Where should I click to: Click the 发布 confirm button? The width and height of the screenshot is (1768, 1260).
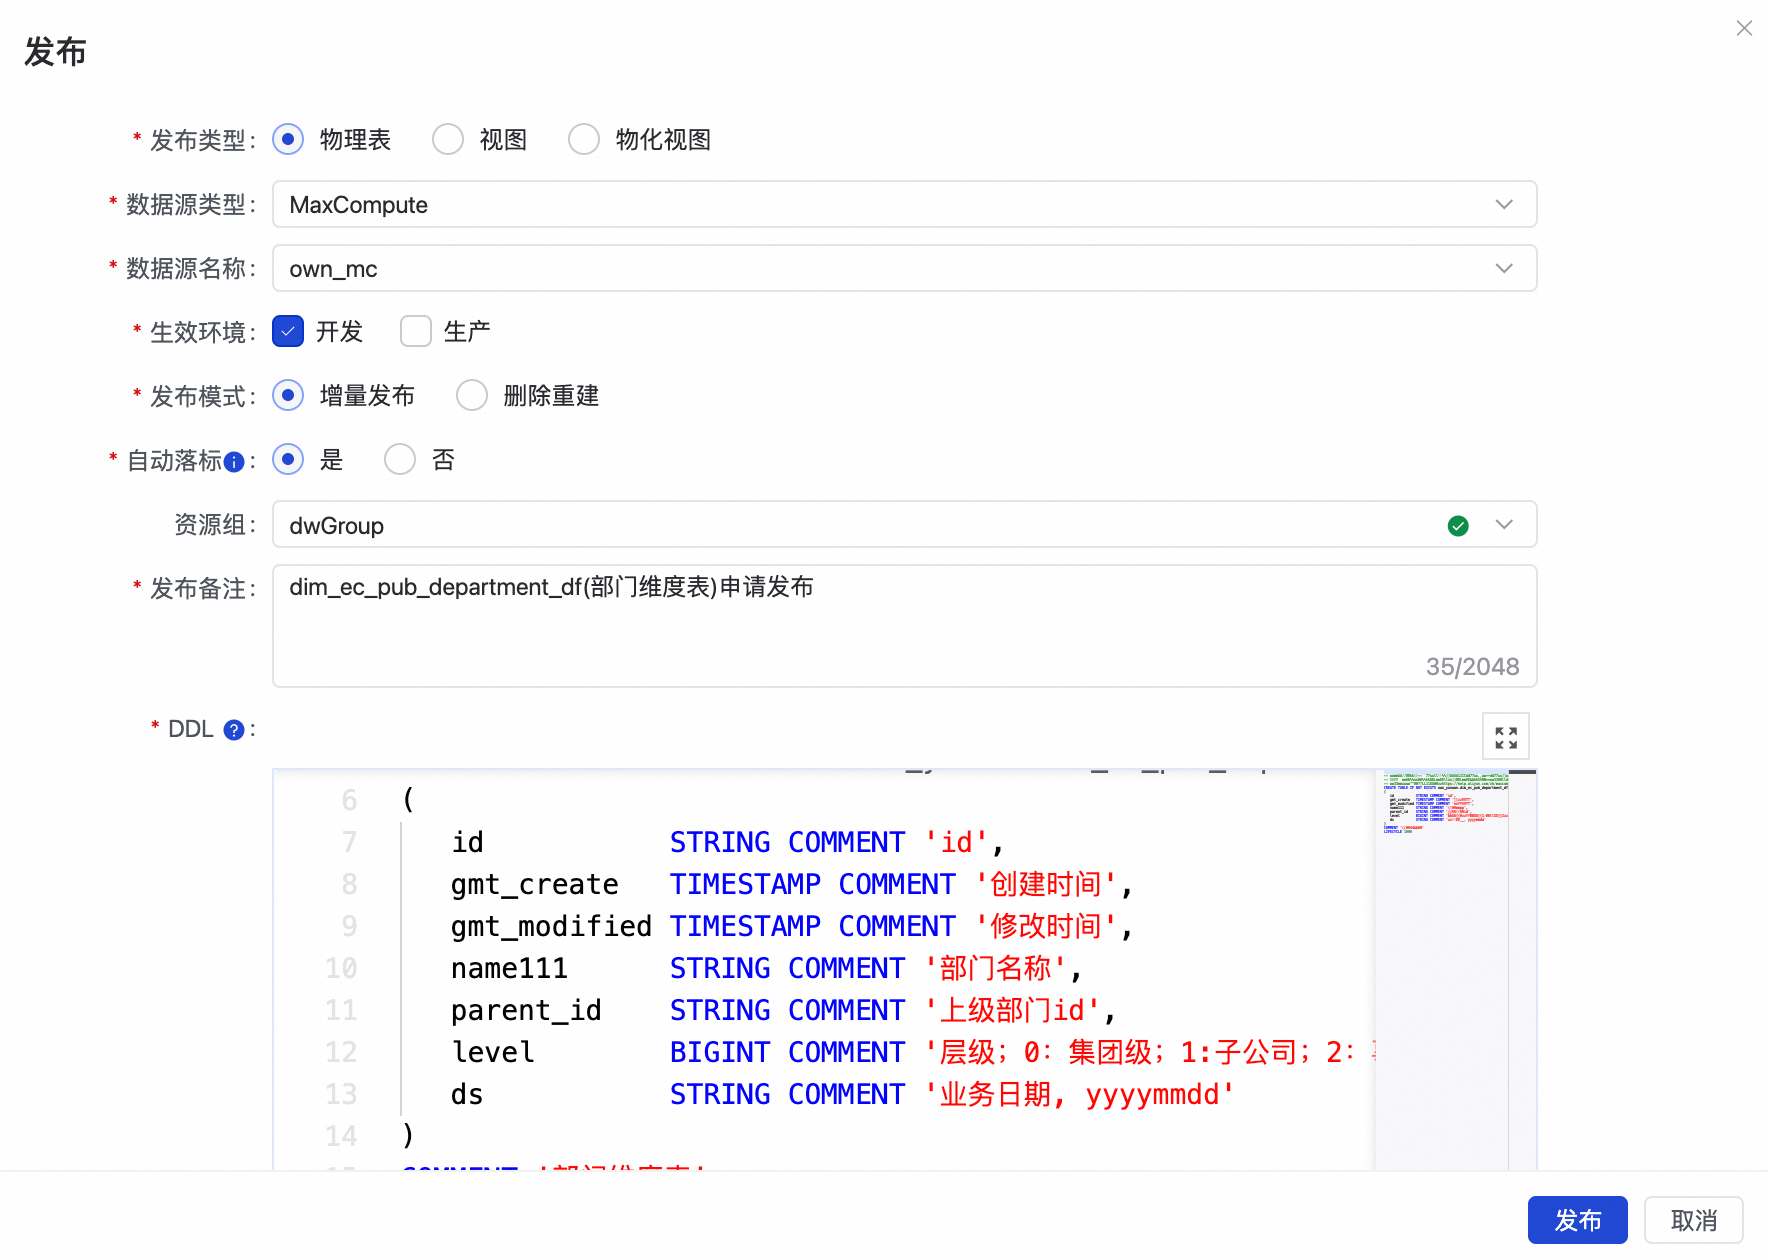pyautogui.click(x=1577, y=1220)
